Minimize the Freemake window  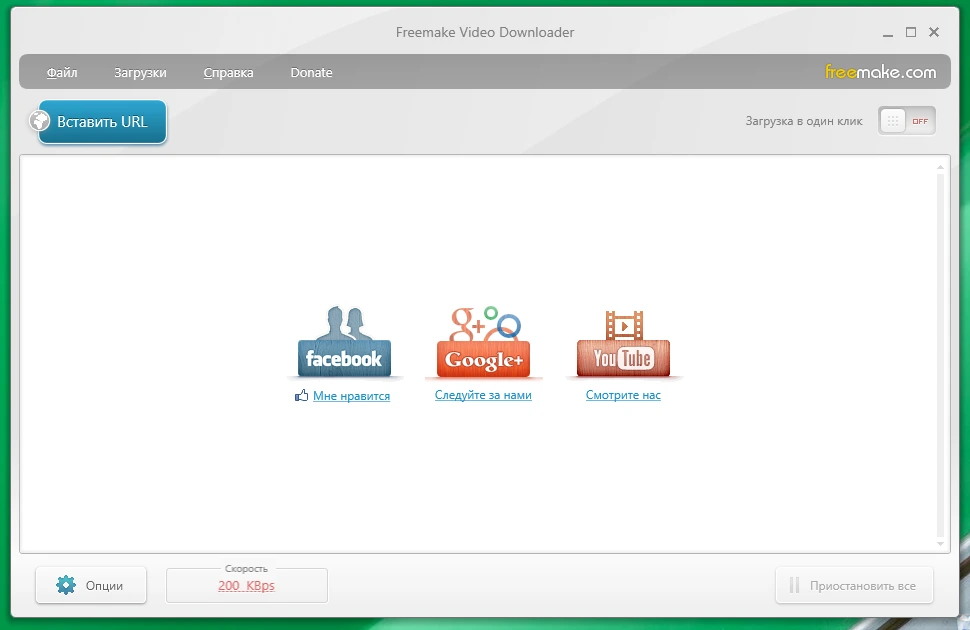tap(888, 33)
